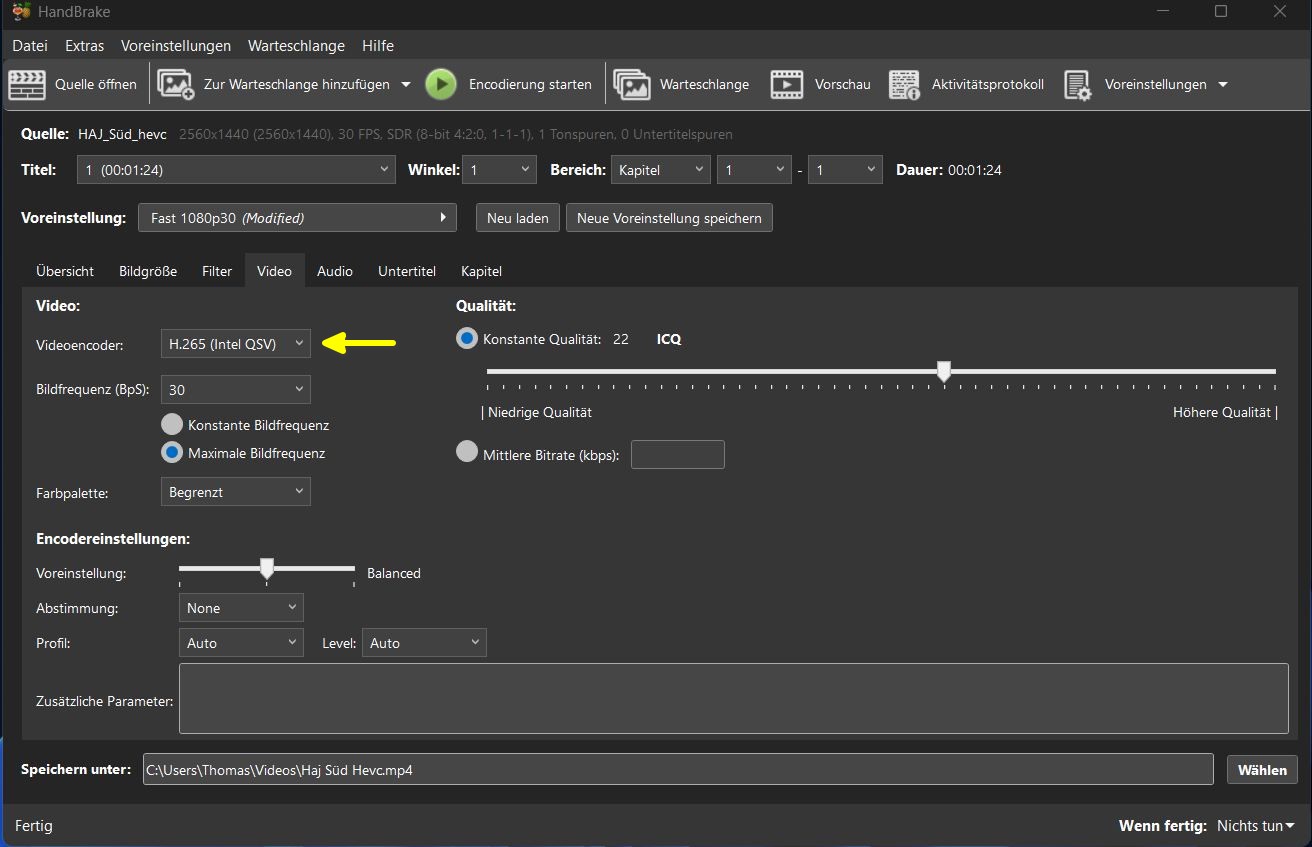
Task: Open the Winkel dropdown
Action: pyautogui.click(x=500, y=170)
